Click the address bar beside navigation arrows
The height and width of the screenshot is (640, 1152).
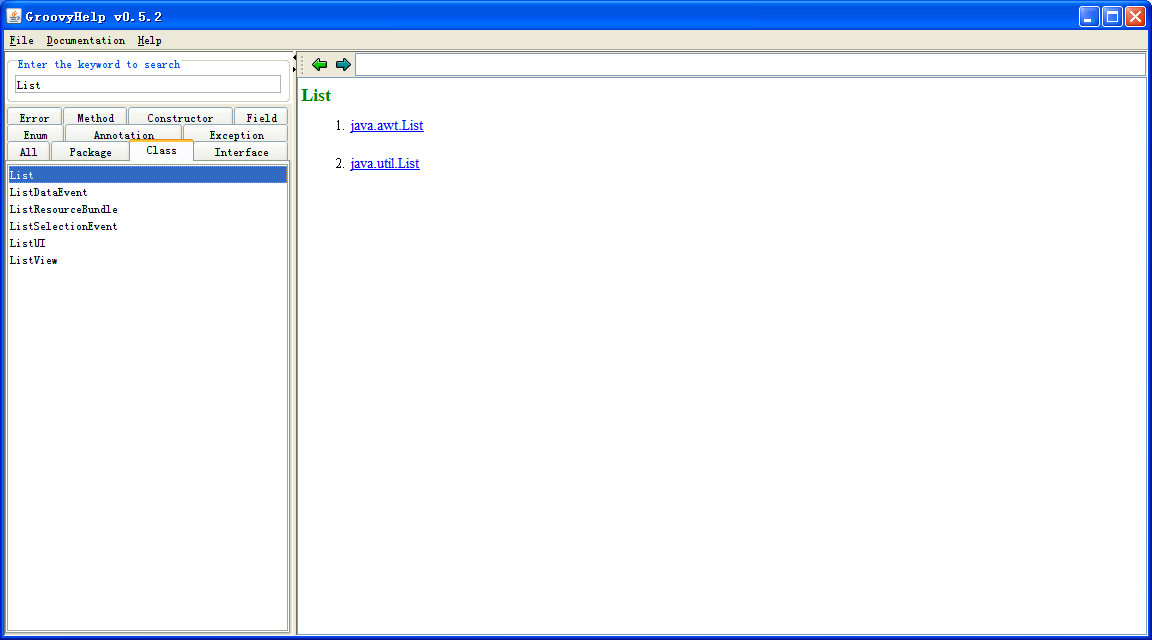(750, 65)
